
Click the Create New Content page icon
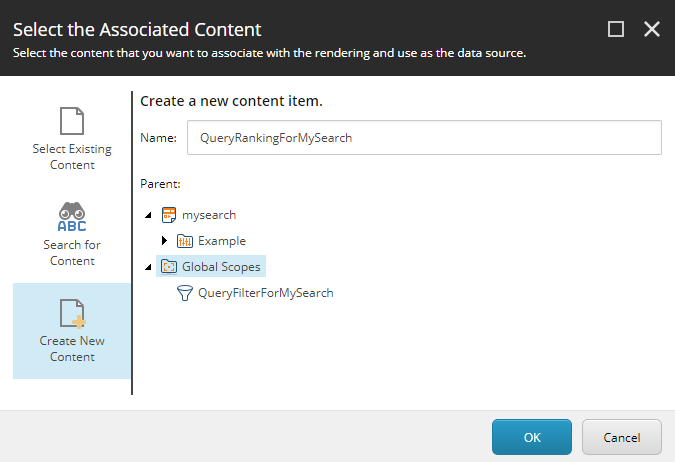(x=72, y=313)
